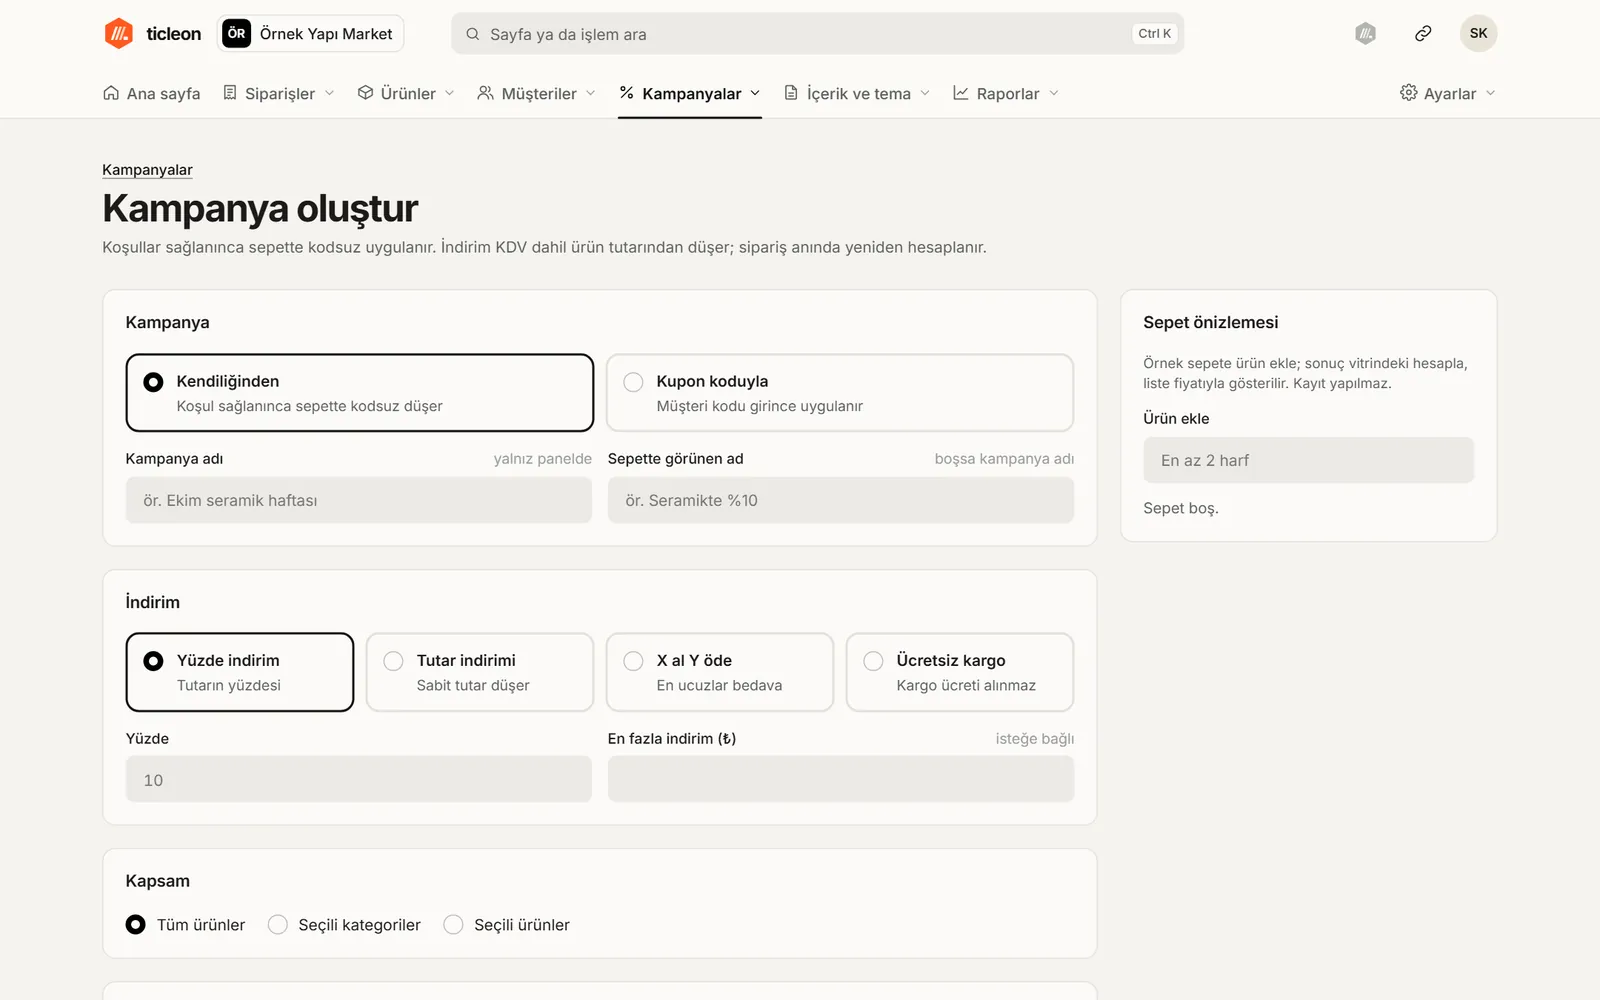Click the Ürünler box icon
Image resolution: width=1600 pixels, height=1000 pixels.
point(365,93)
